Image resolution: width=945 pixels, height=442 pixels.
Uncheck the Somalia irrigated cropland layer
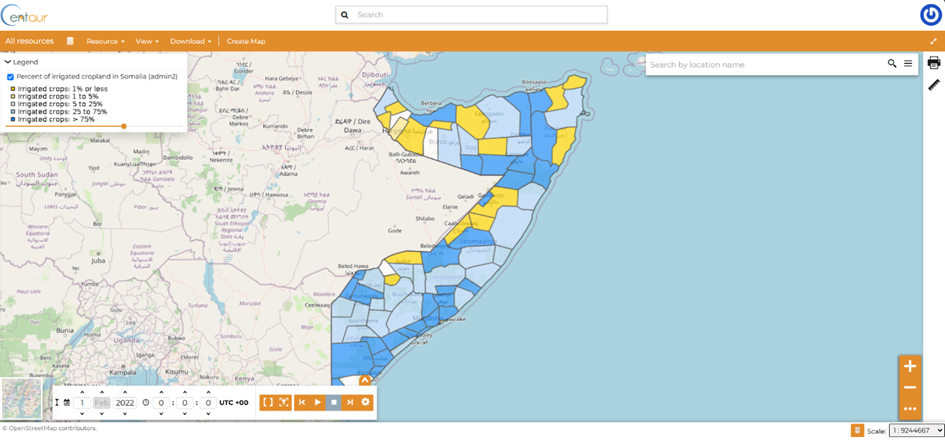tap(10, 76)
